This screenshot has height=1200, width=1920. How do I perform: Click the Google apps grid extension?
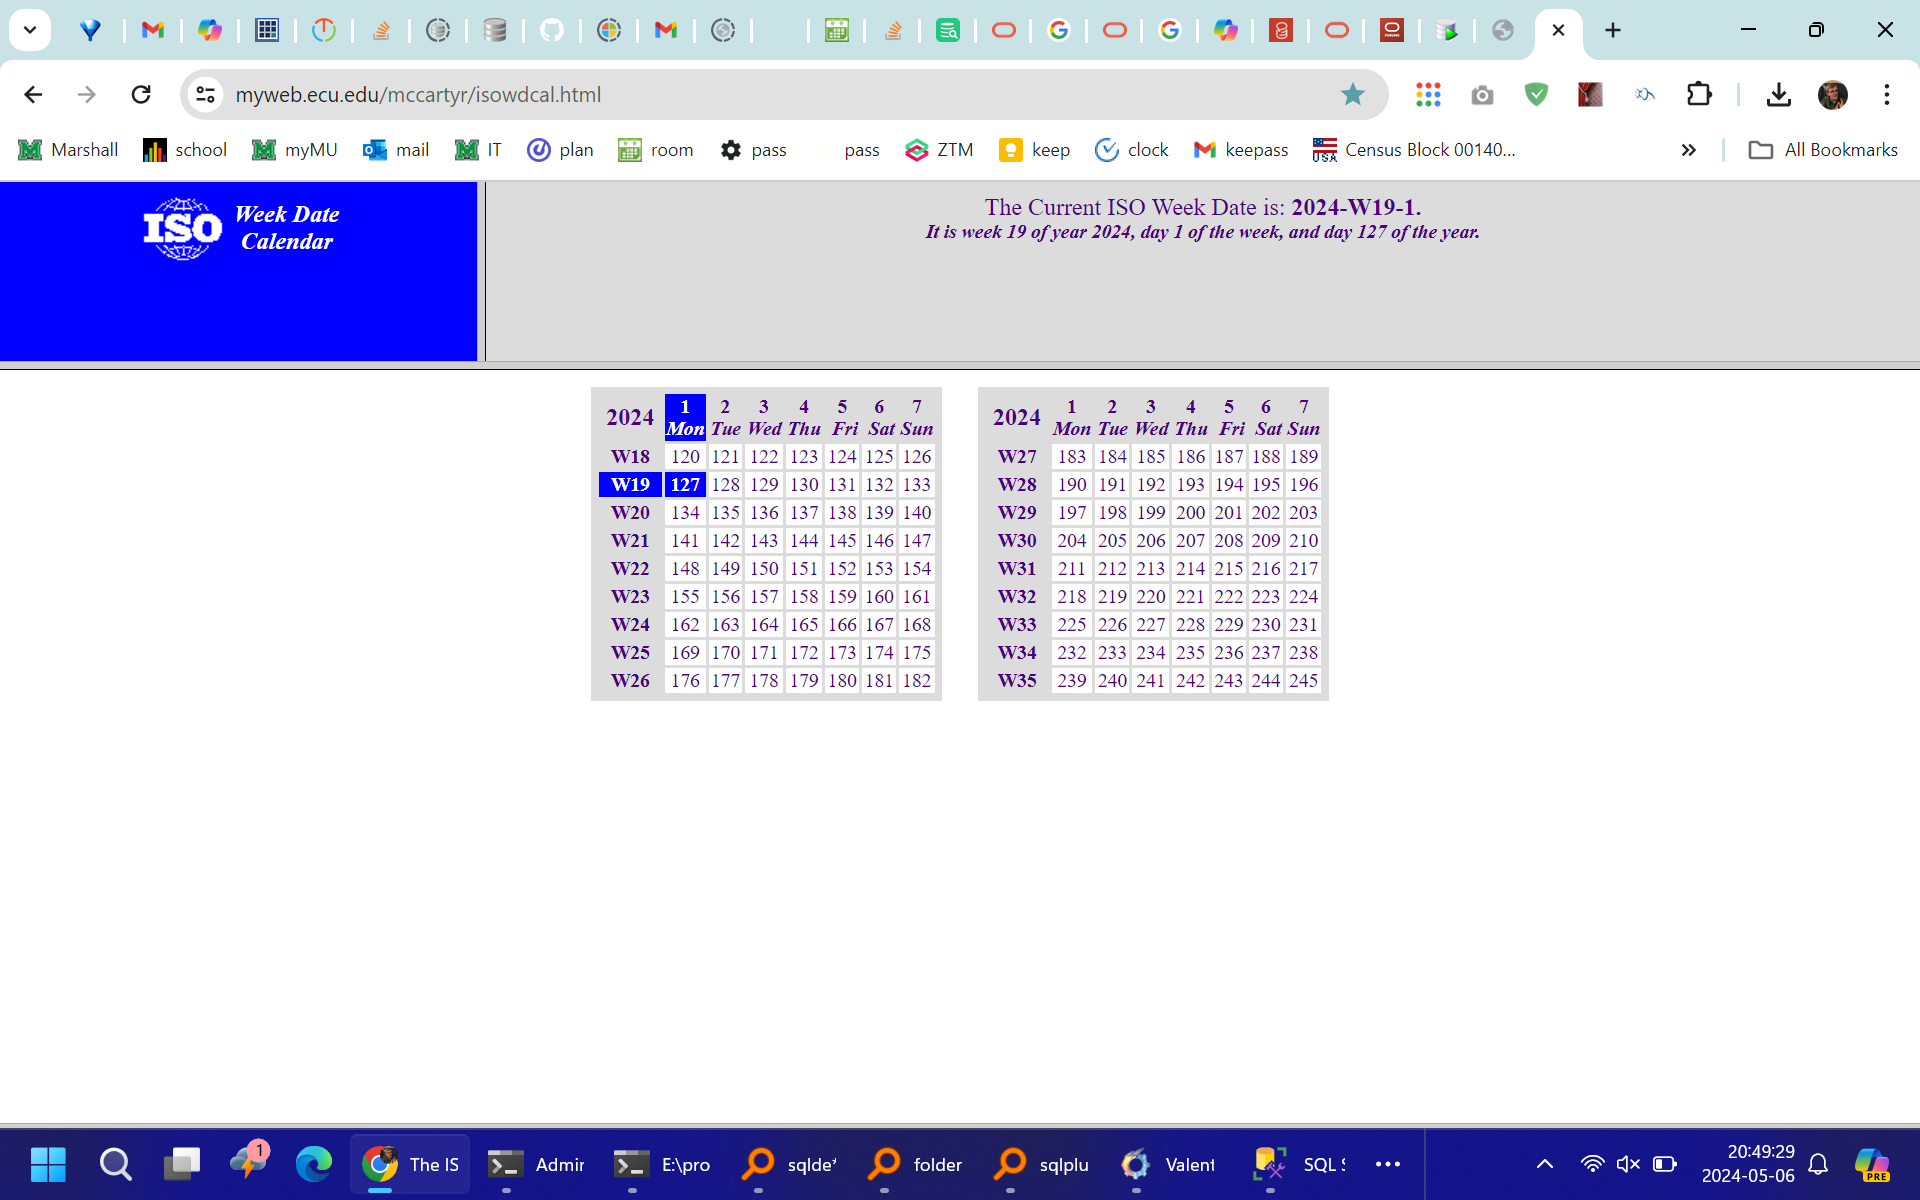(x=1428, y=94)
